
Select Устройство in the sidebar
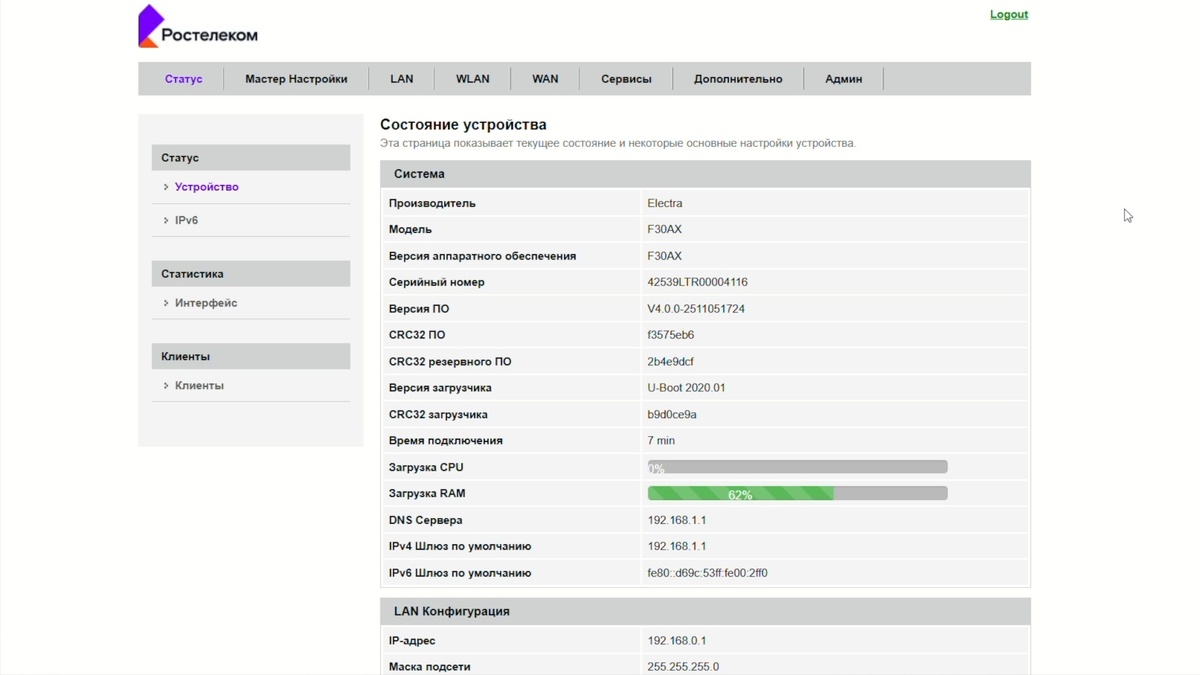click(206, 187)
